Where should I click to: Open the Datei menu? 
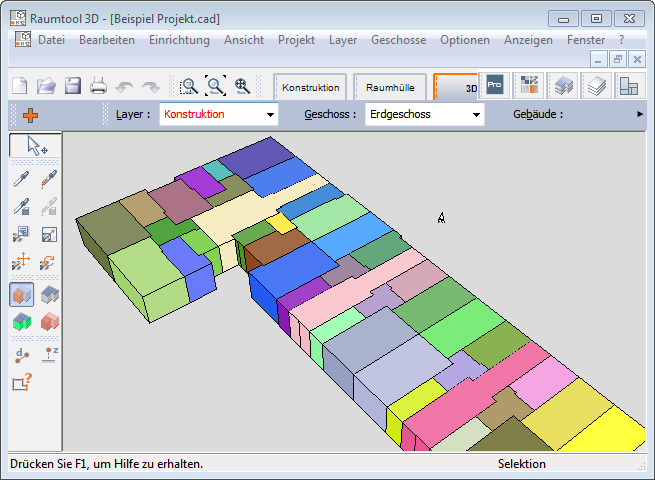click(x=51, y=40)
